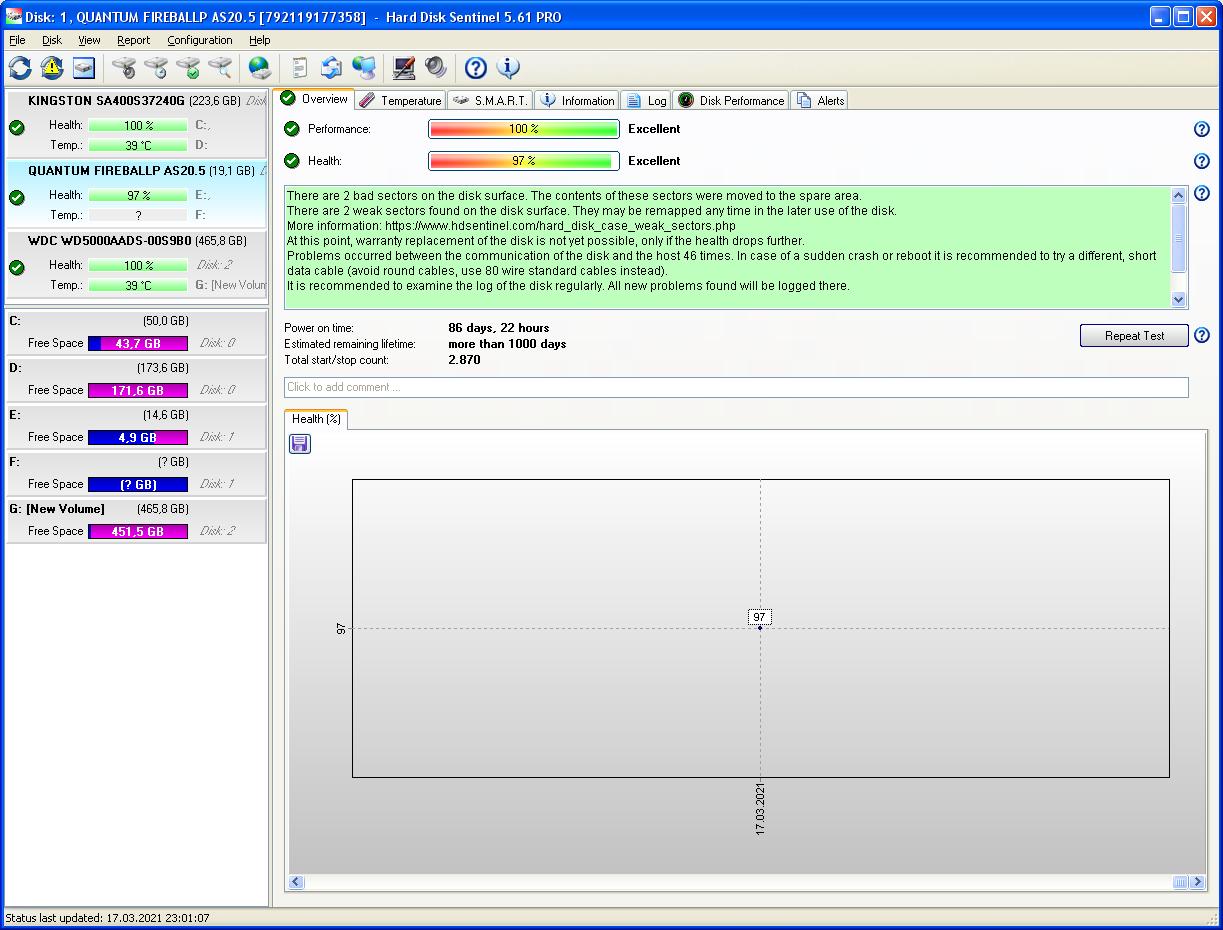1223x930 pixels.
Task: Click the 17.03.2021 date label under graph
Action: (x=760, y=809)
